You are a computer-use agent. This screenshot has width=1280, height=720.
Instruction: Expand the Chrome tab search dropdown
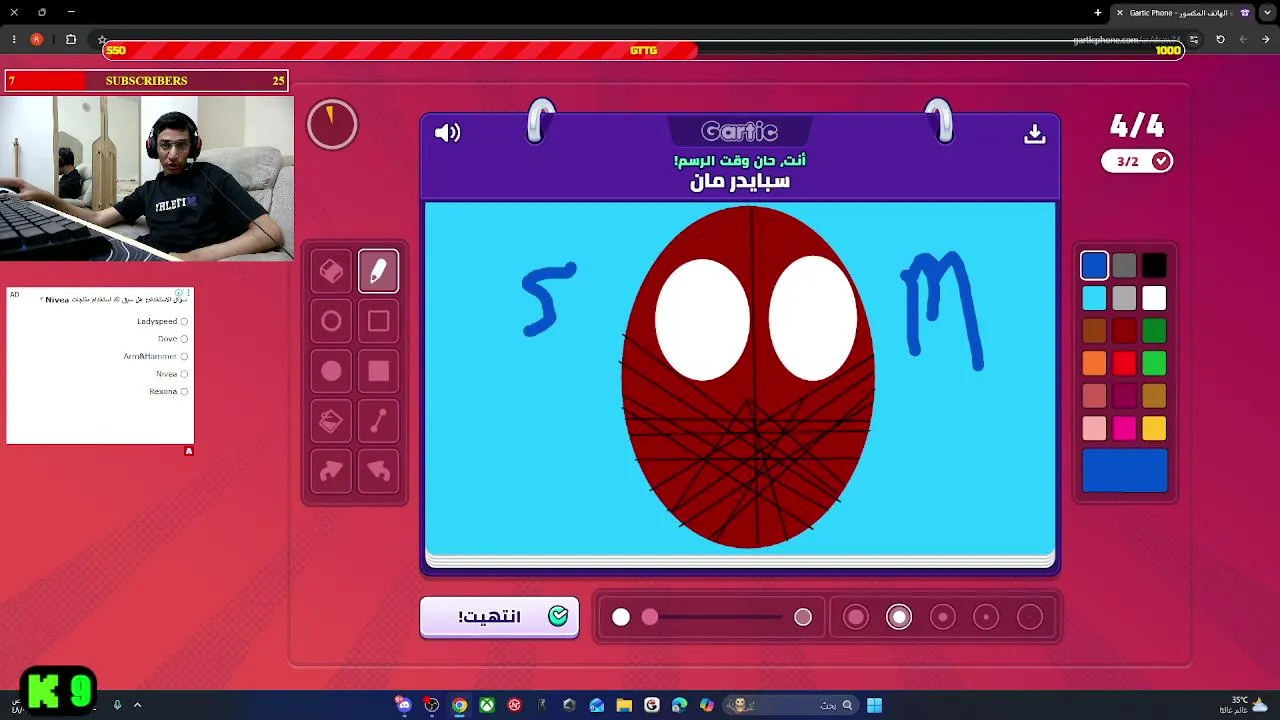click(x=1266, y=13)
